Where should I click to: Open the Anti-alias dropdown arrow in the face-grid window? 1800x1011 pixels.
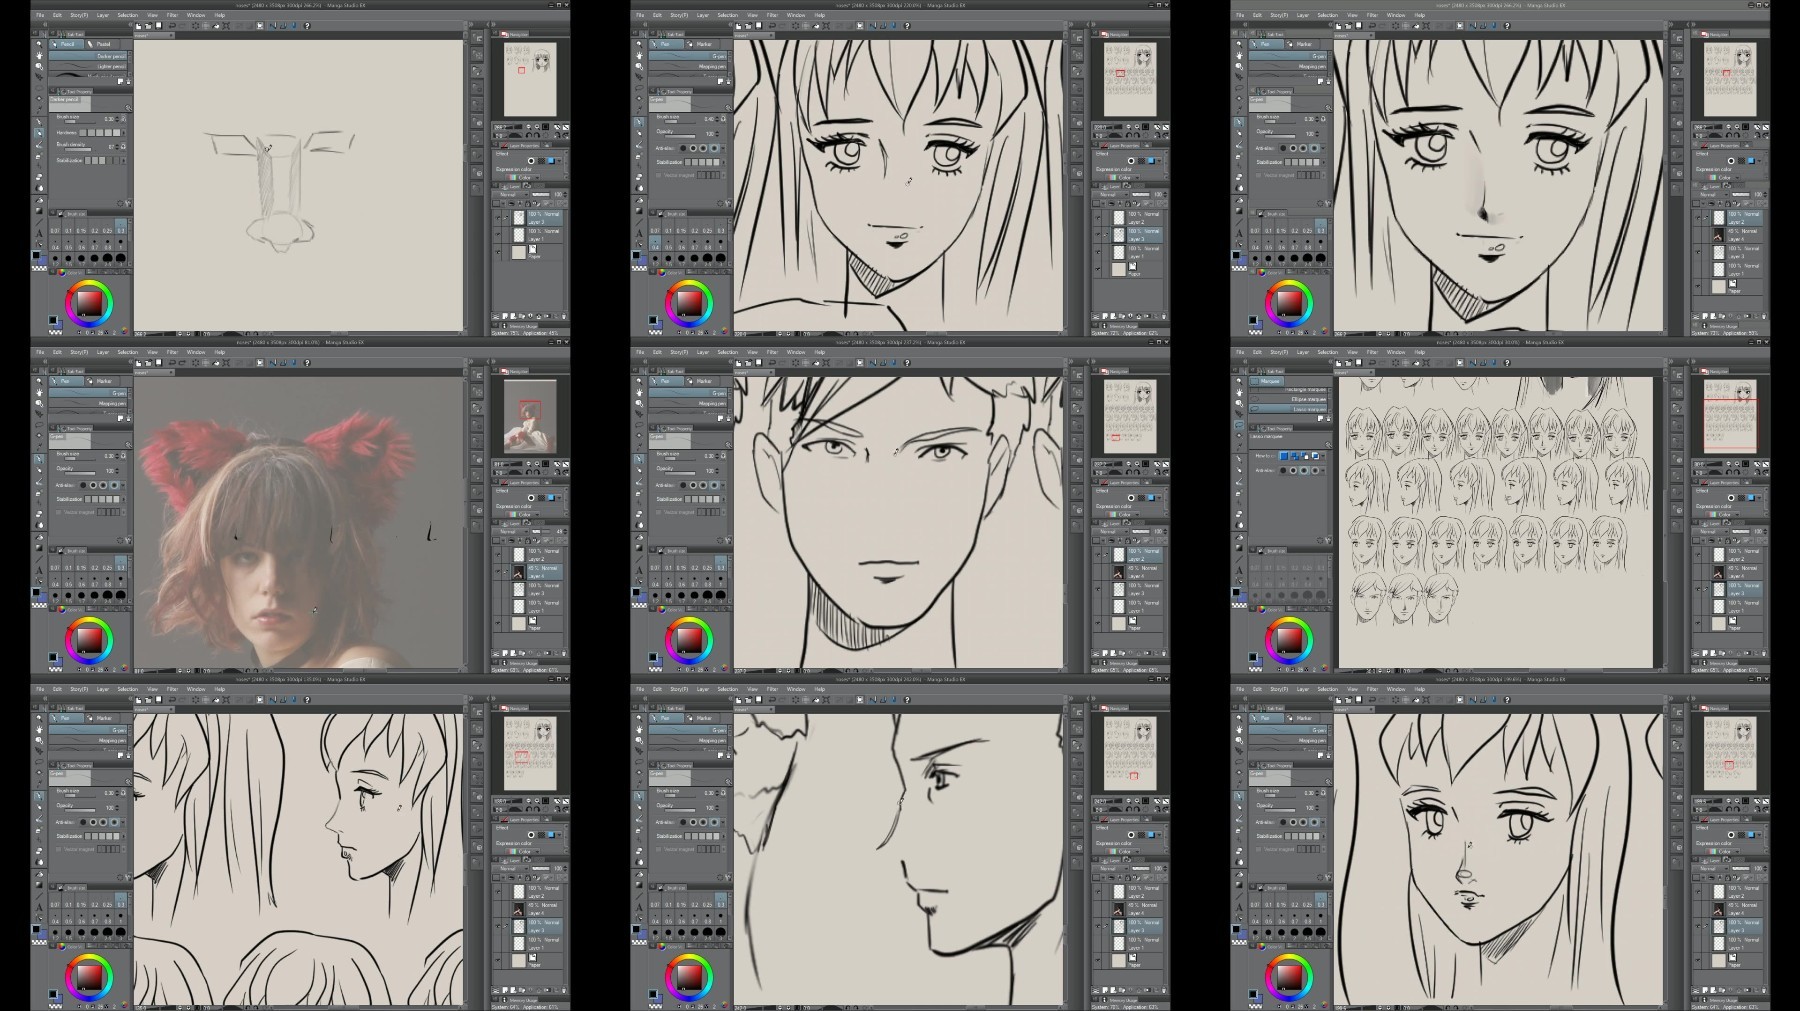coord(1323,470)
